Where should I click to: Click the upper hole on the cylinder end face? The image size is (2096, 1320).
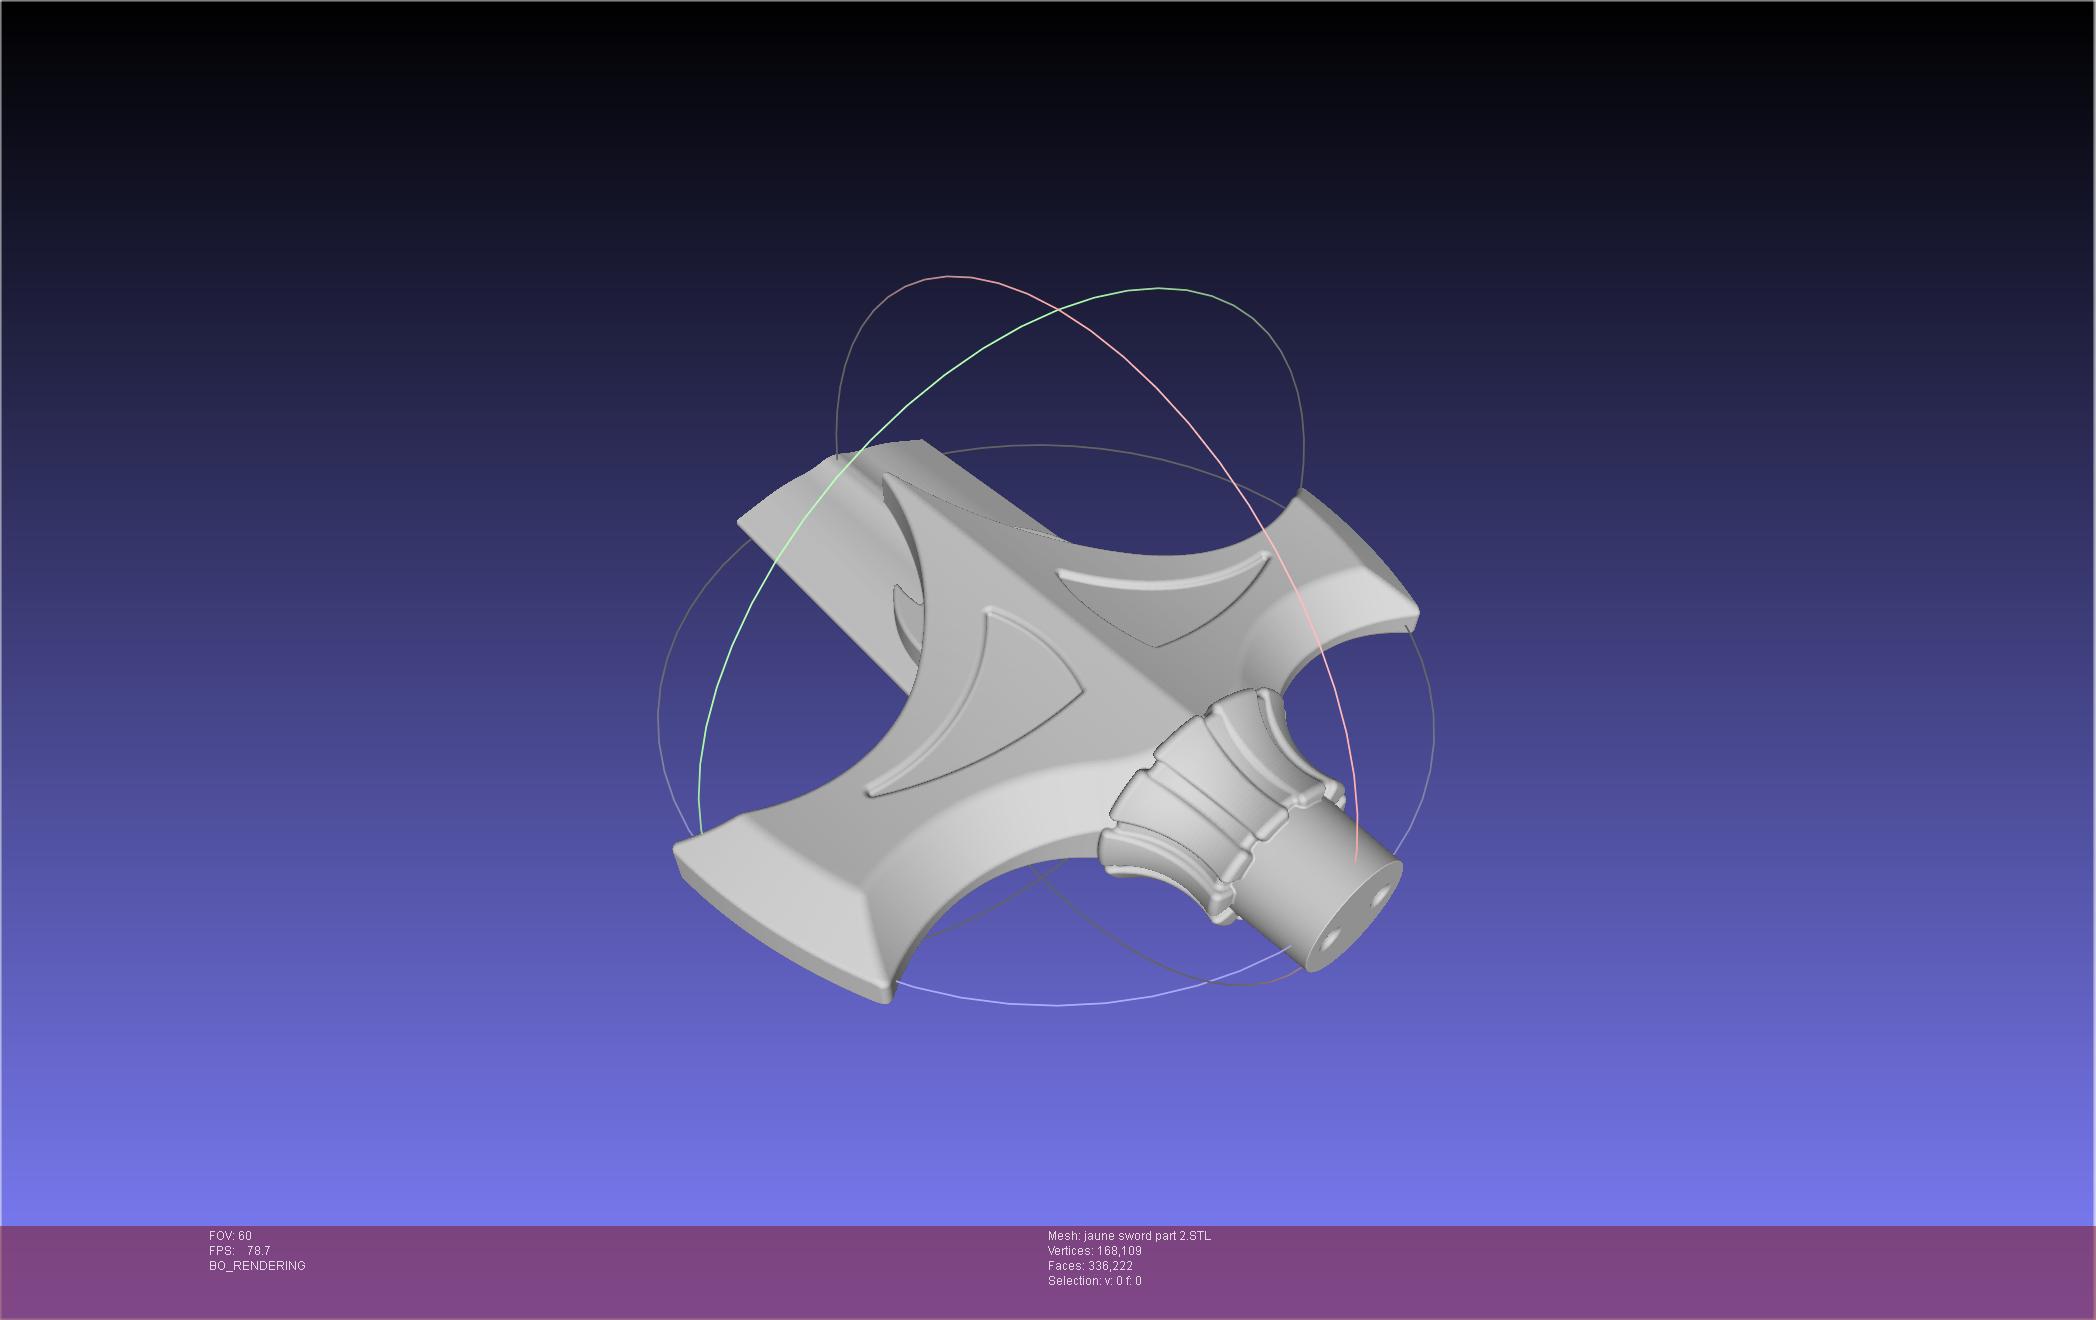1379,897
